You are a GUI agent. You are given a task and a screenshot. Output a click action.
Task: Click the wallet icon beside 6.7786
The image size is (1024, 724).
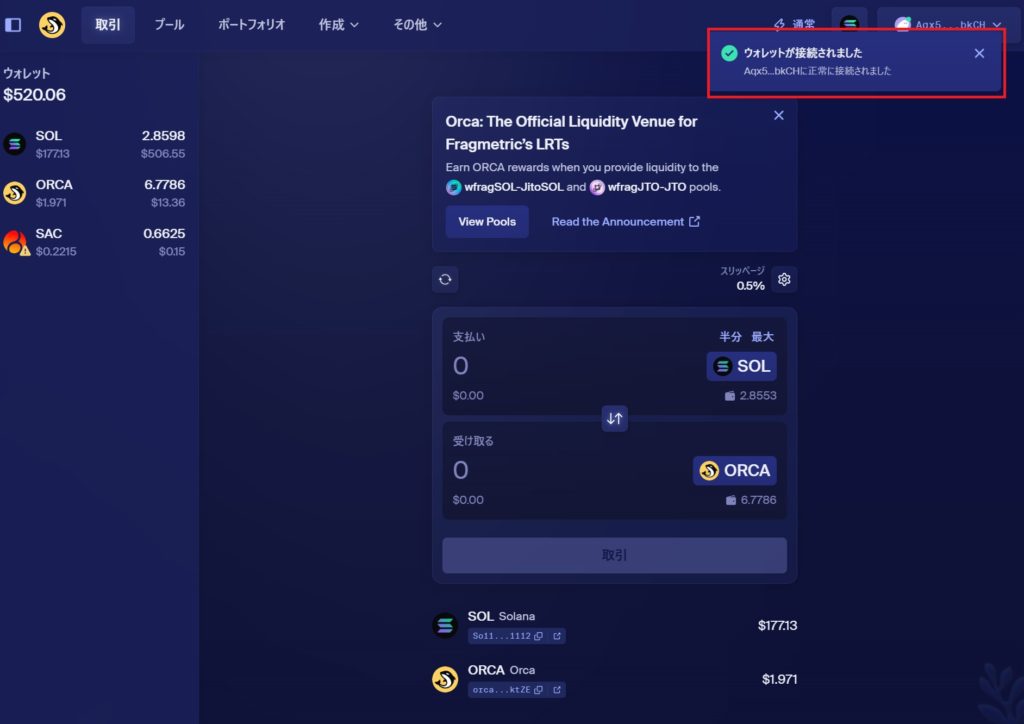[731, 500]
